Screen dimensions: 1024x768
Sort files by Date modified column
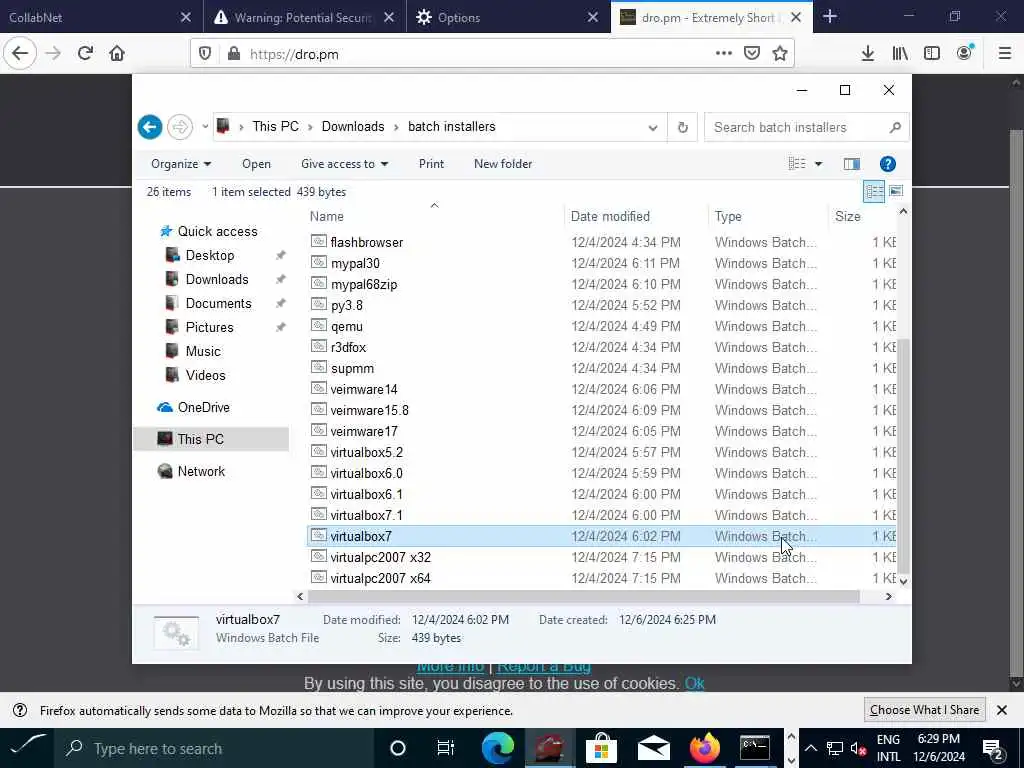tap(636, 216)
